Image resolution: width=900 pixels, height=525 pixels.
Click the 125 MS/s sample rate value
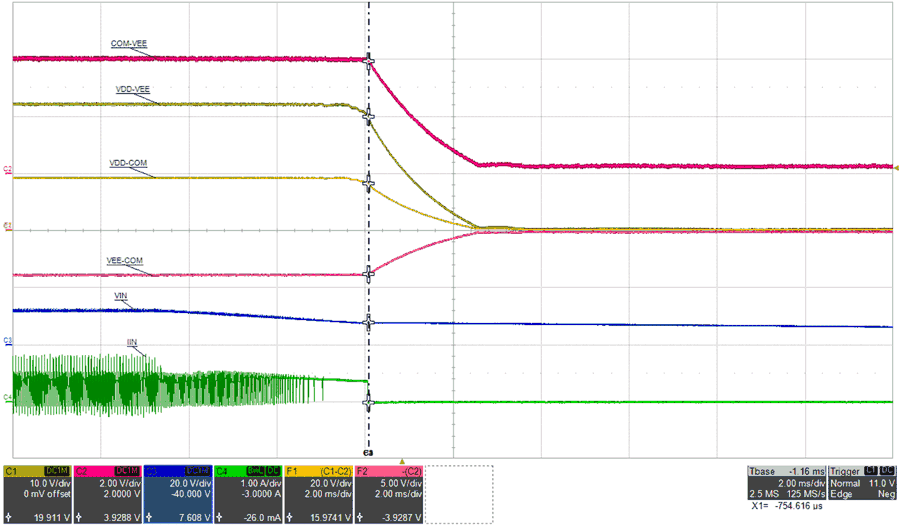tap(805, 494)
